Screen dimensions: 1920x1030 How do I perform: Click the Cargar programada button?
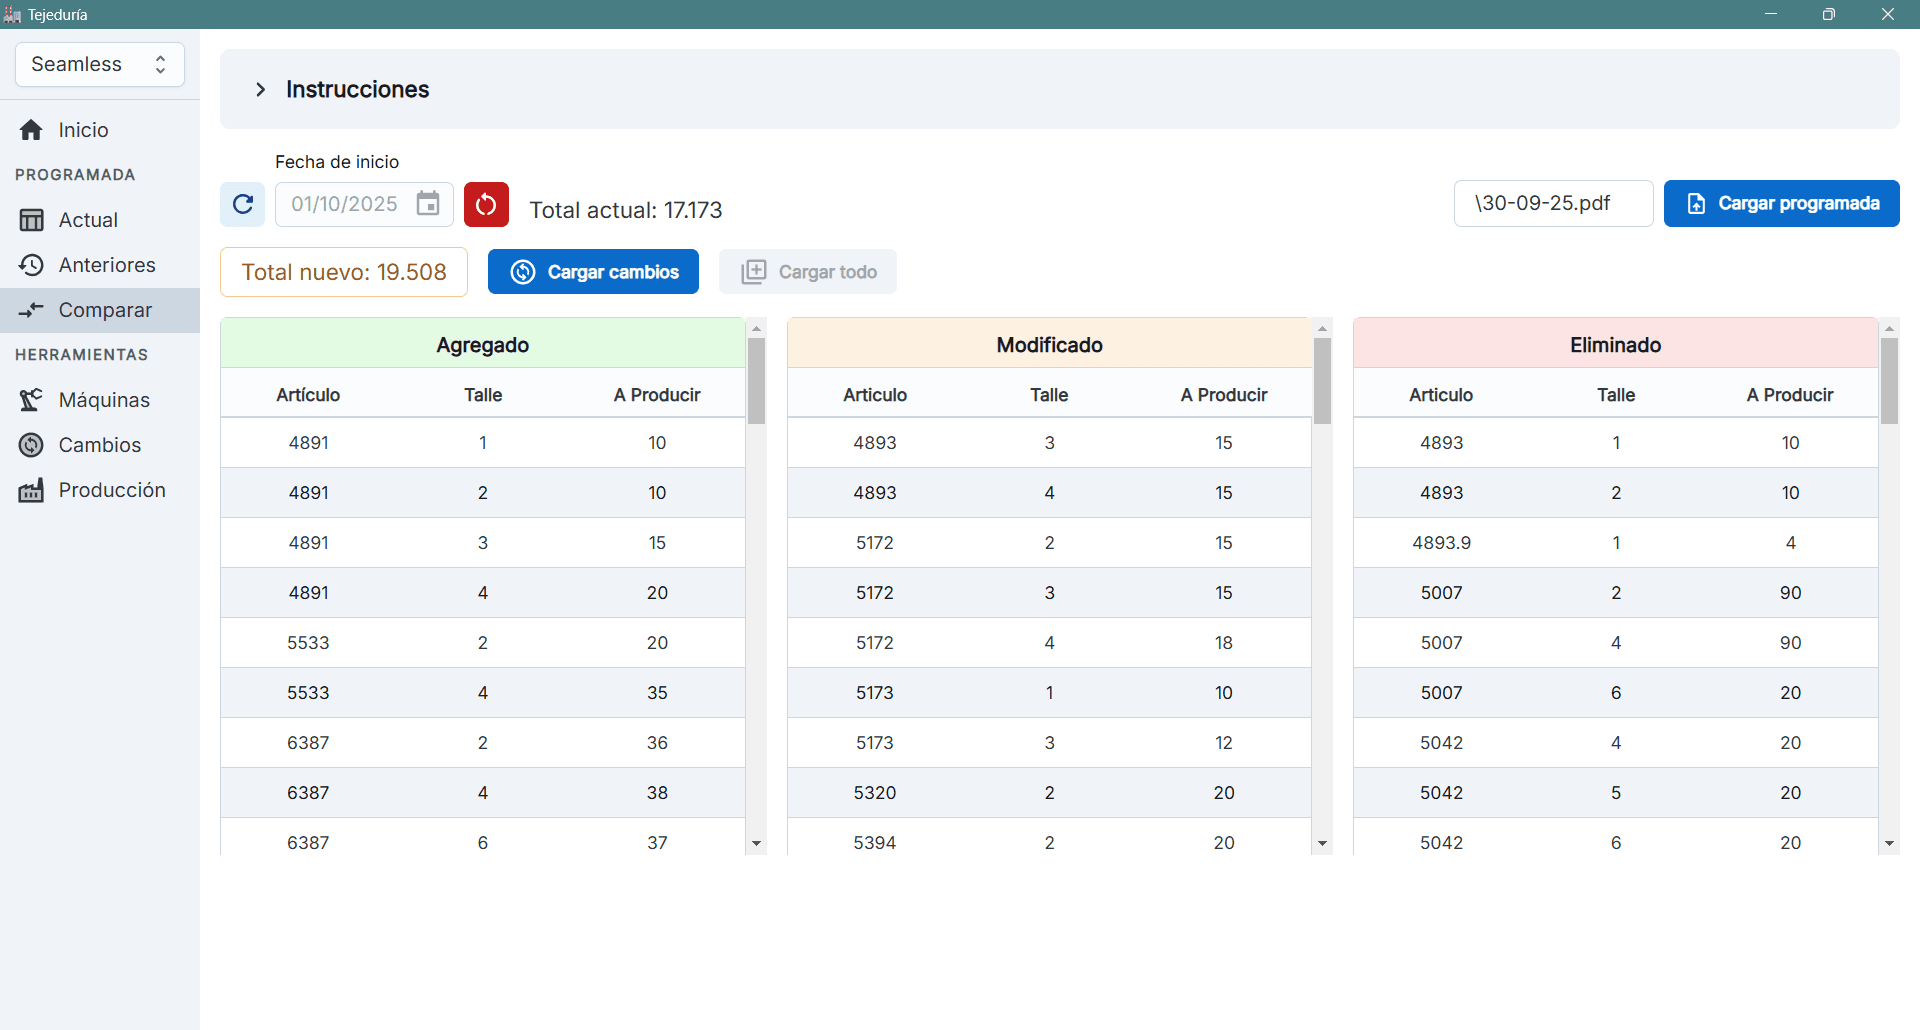pyautogui.click(x=1781, y=204)
